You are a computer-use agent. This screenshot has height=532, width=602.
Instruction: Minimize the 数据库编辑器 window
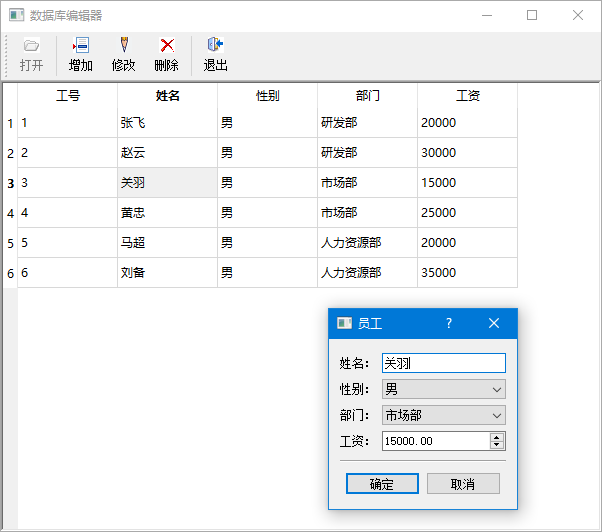click(x=487, y=15)
